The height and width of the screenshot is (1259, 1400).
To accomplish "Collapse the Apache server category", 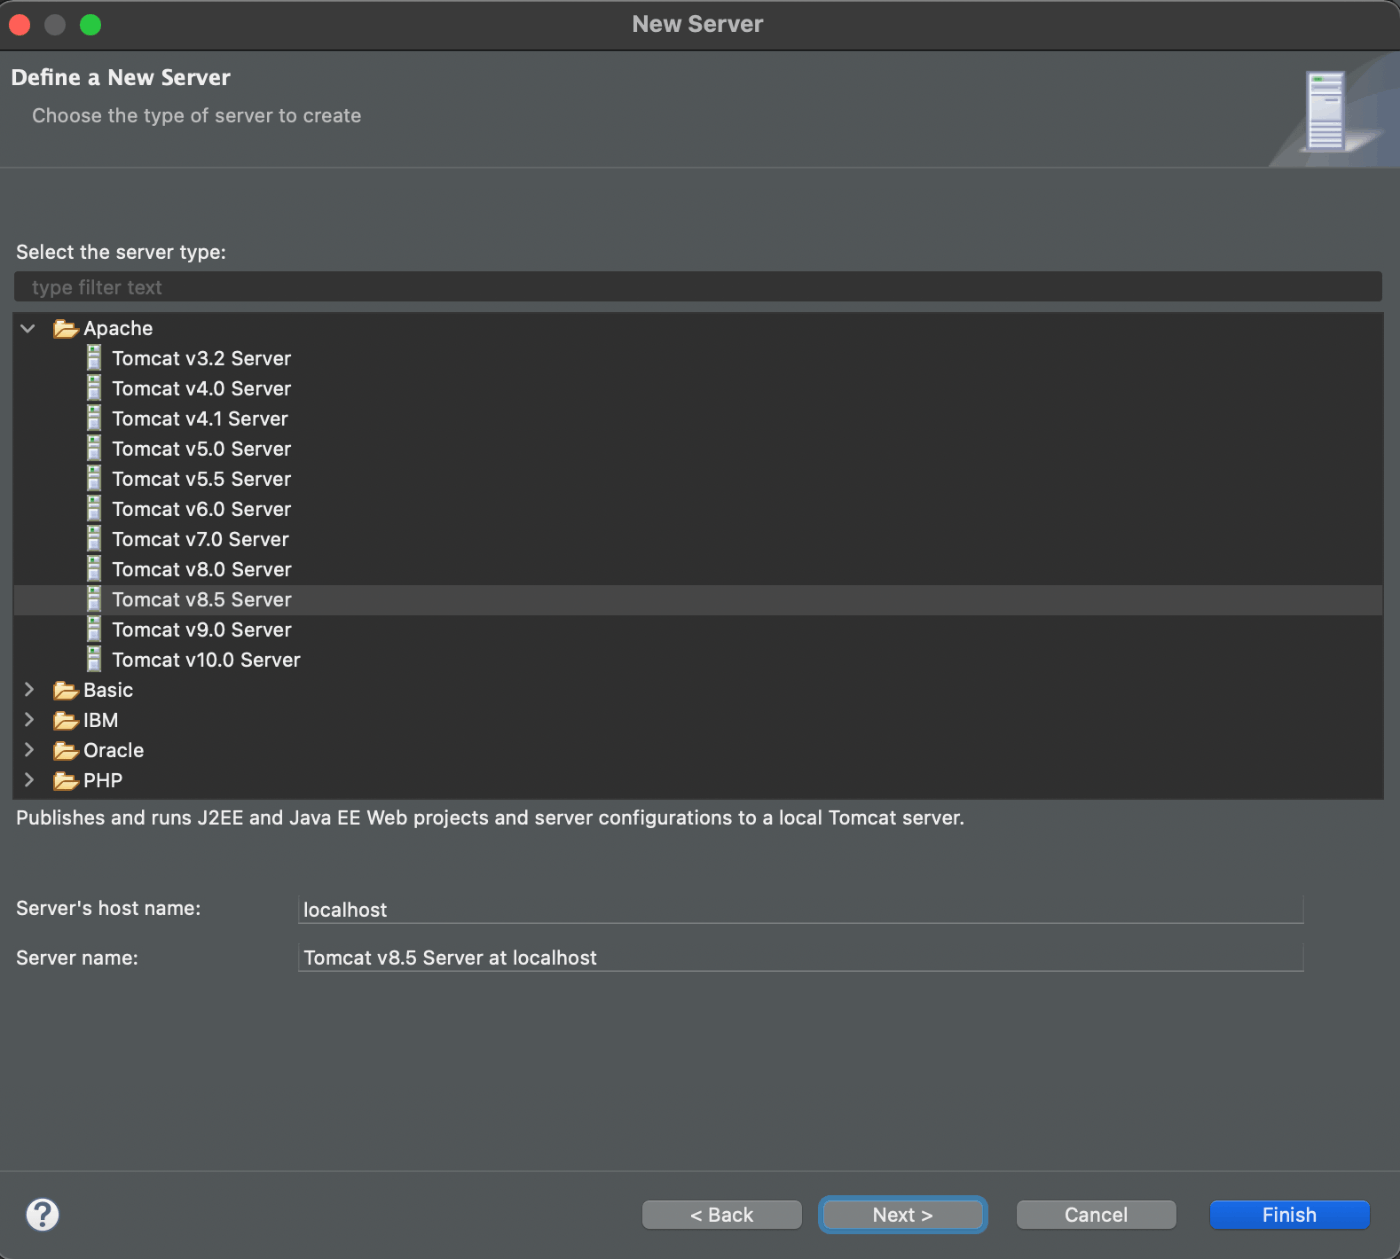I will (x=28, y=328).
